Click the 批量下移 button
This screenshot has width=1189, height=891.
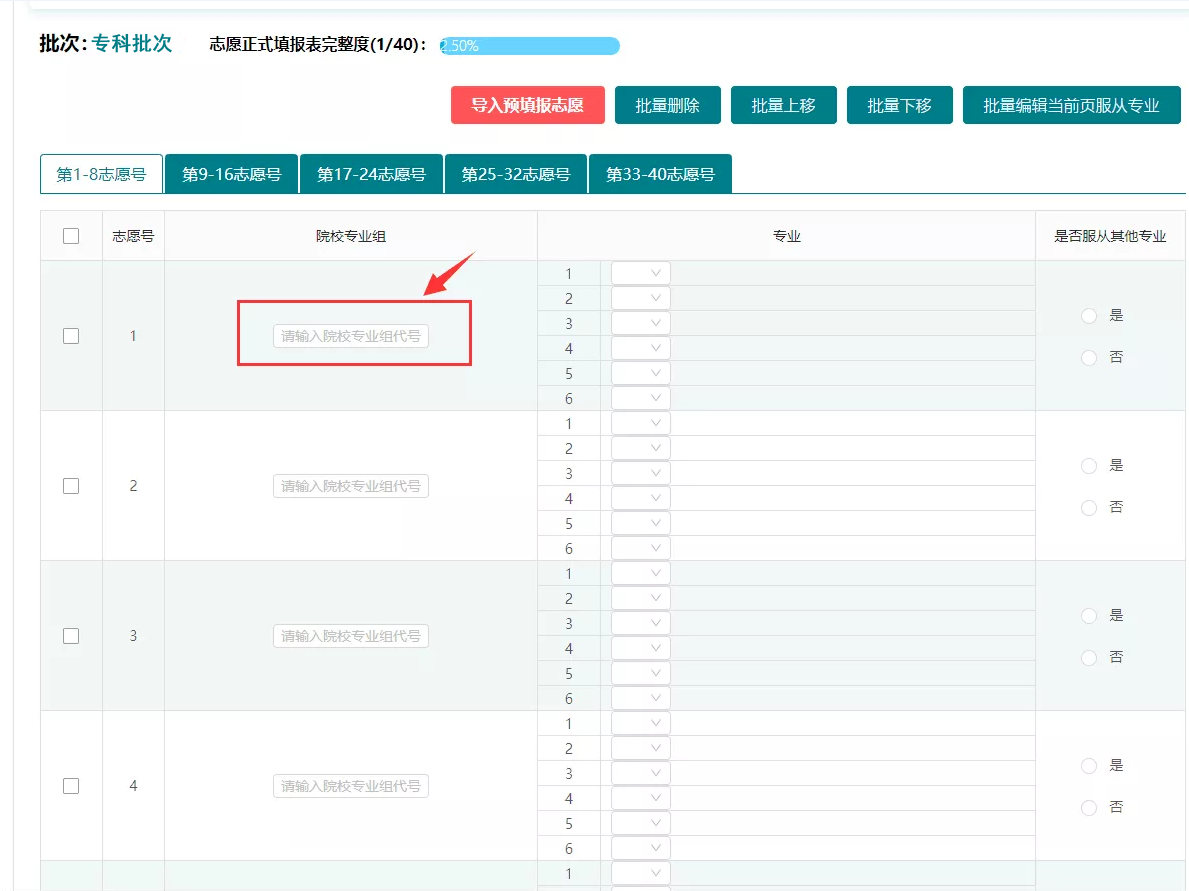[x=899, y=105]
